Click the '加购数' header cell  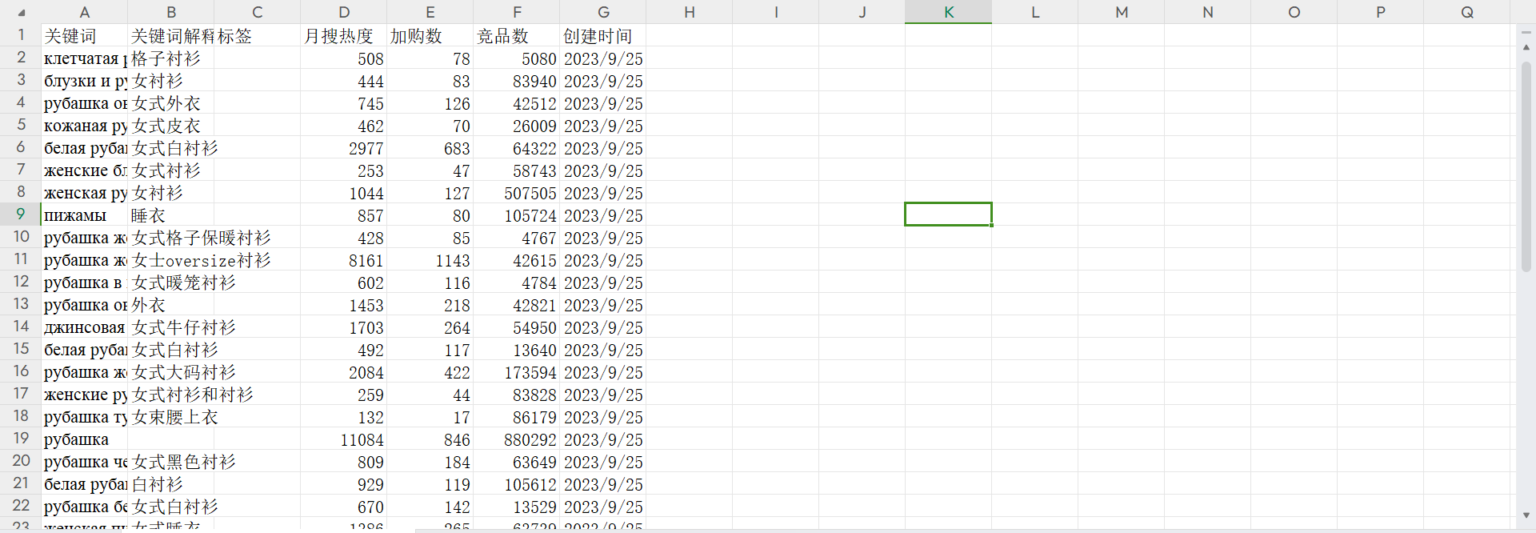tap(429, 35)
